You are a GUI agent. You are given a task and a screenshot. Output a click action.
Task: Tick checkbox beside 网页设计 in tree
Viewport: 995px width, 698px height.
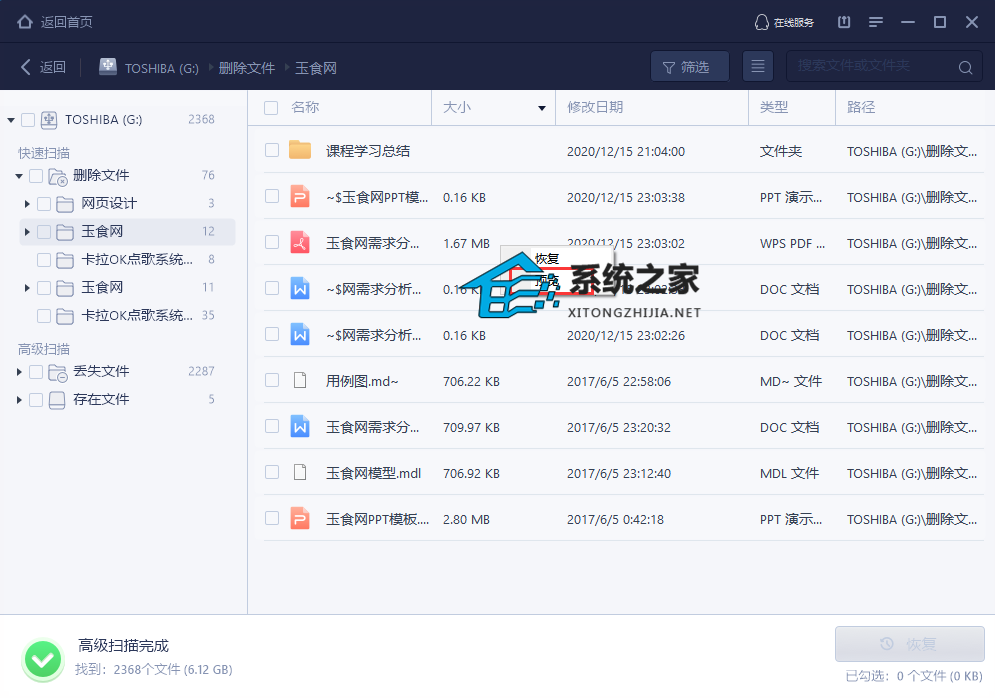(44, 204)
